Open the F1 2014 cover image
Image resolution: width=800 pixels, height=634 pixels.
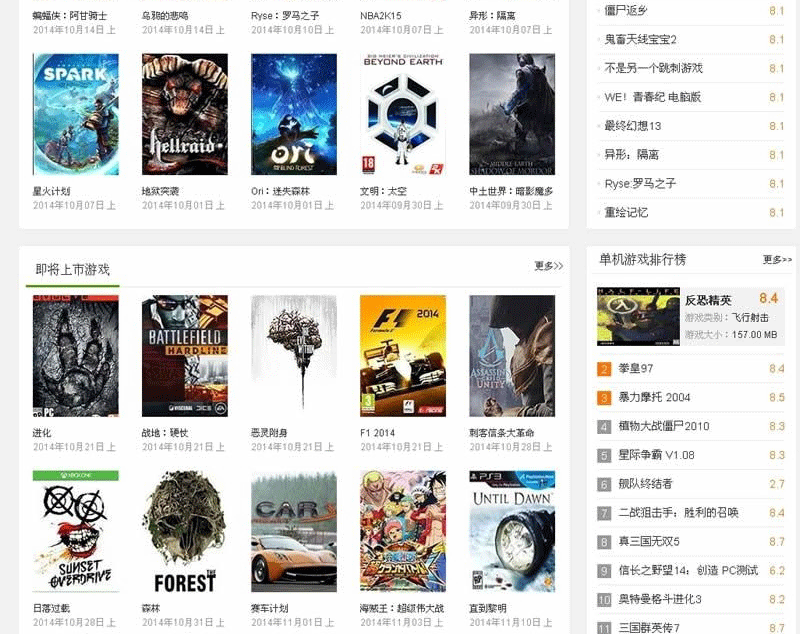[x=403, y=356]
